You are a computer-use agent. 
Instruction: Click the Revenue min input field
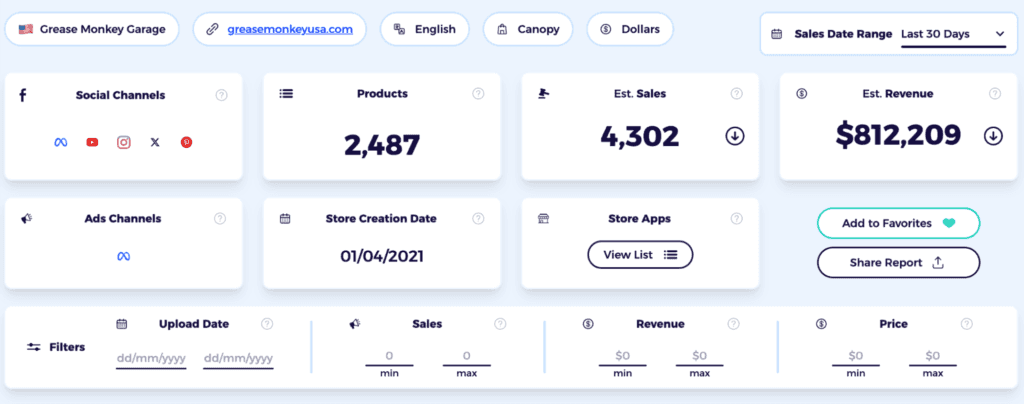(622, 357)
